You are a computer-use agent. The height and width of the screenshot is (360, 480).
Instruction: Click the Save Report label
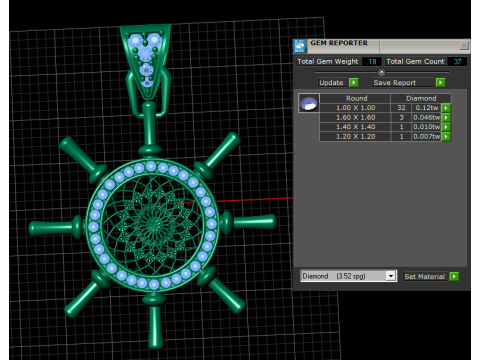[x=395, y=82]
